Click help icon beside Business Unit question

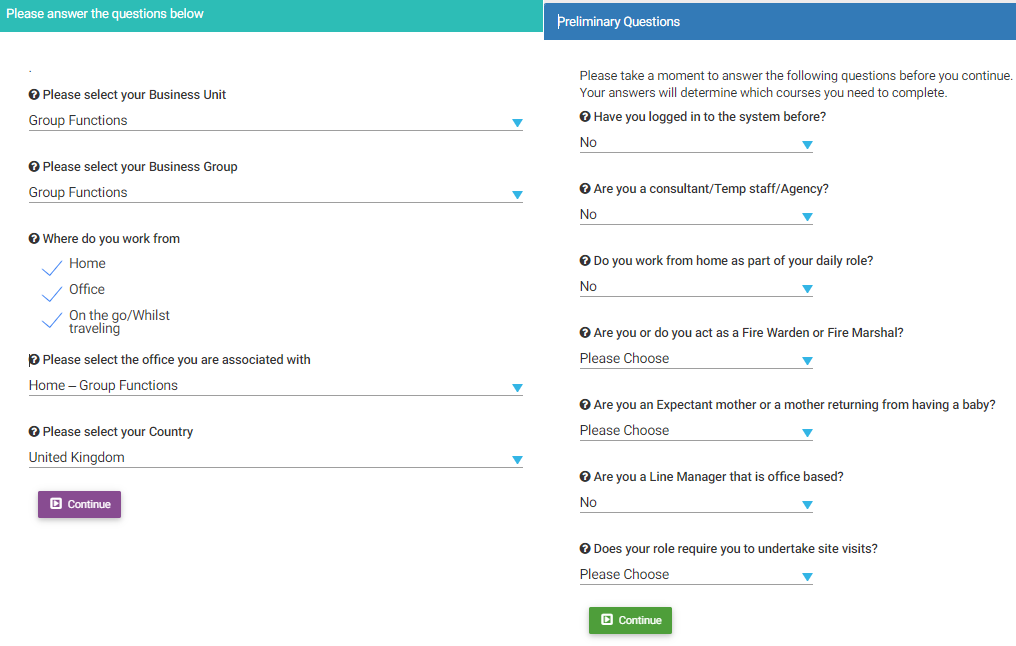34,95
